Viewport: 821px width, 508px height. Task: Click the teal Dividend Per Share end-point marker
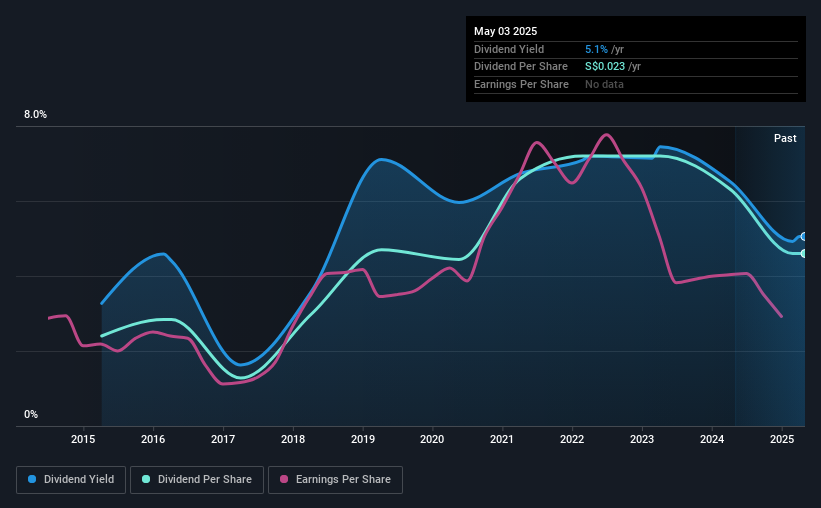804,253
